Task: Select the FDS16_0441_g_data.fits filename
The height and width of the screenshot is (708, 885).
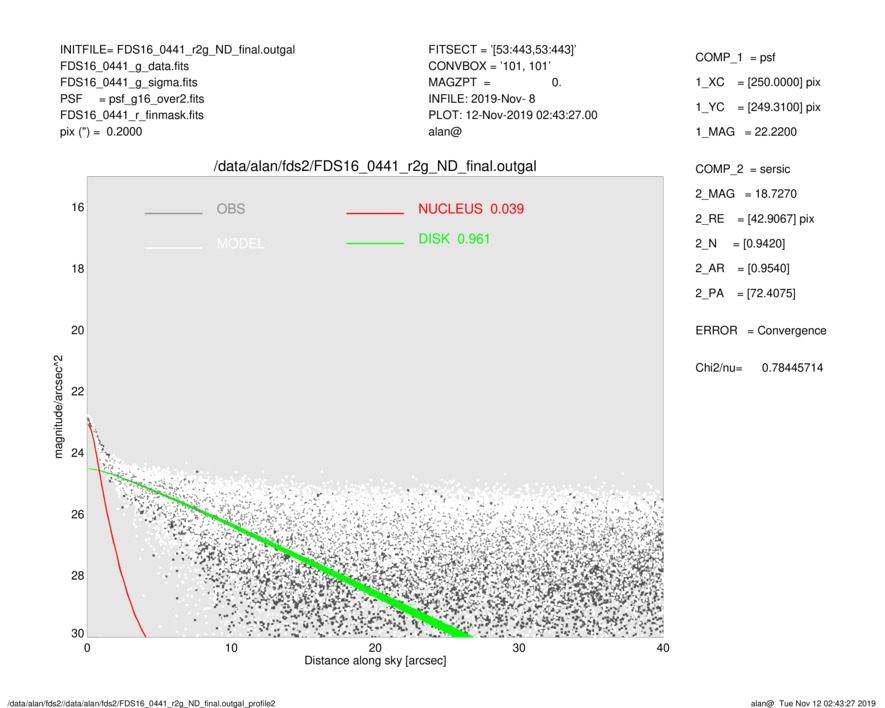Action: coord(124,66)
